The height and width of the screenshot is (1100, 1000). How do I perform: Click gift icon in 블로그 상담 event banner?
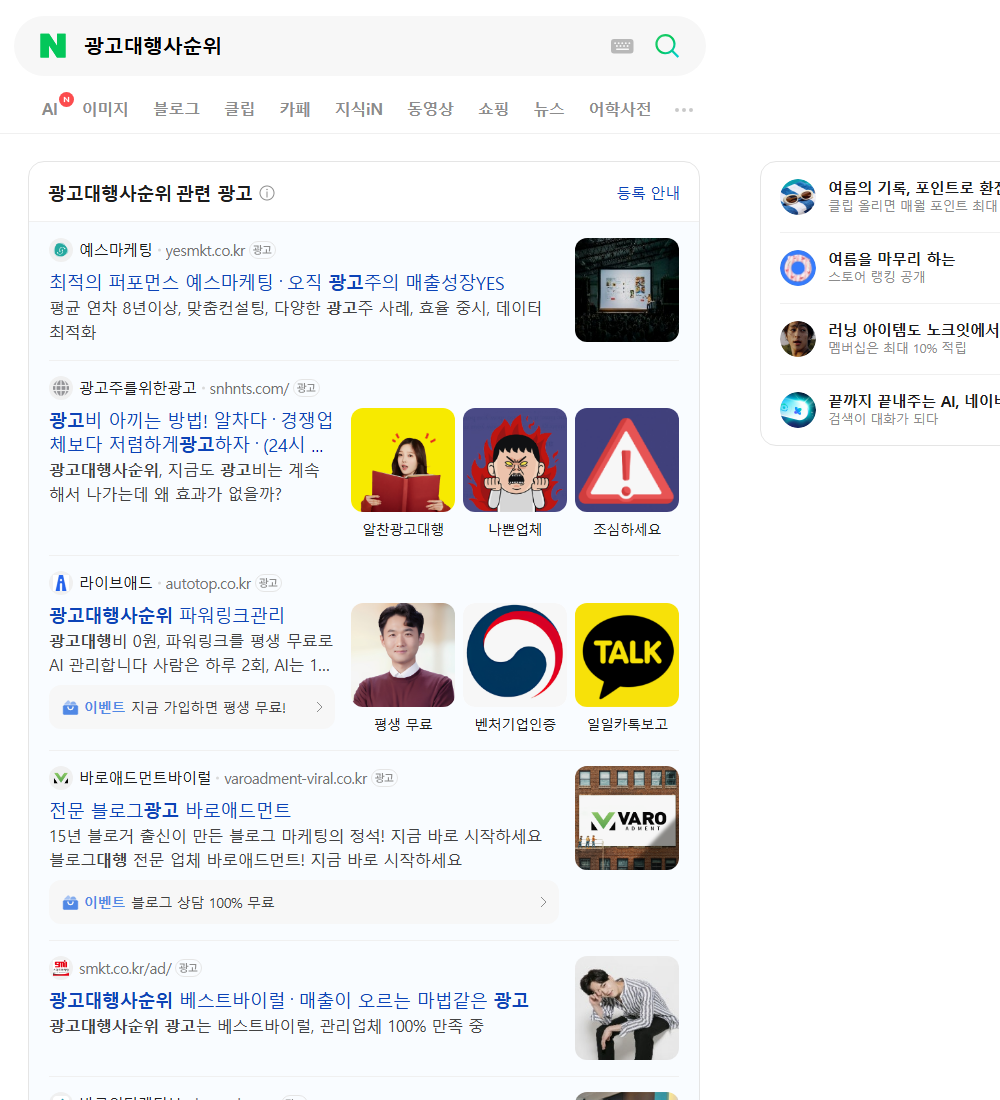[x=70, y=902]
